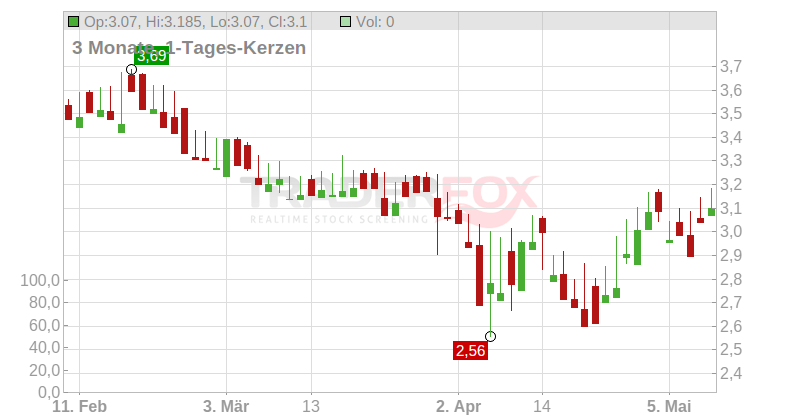Screen dimensions: 800x420
Task: Click the 2,7 price axis label
Action: click(x=731, y=302)
